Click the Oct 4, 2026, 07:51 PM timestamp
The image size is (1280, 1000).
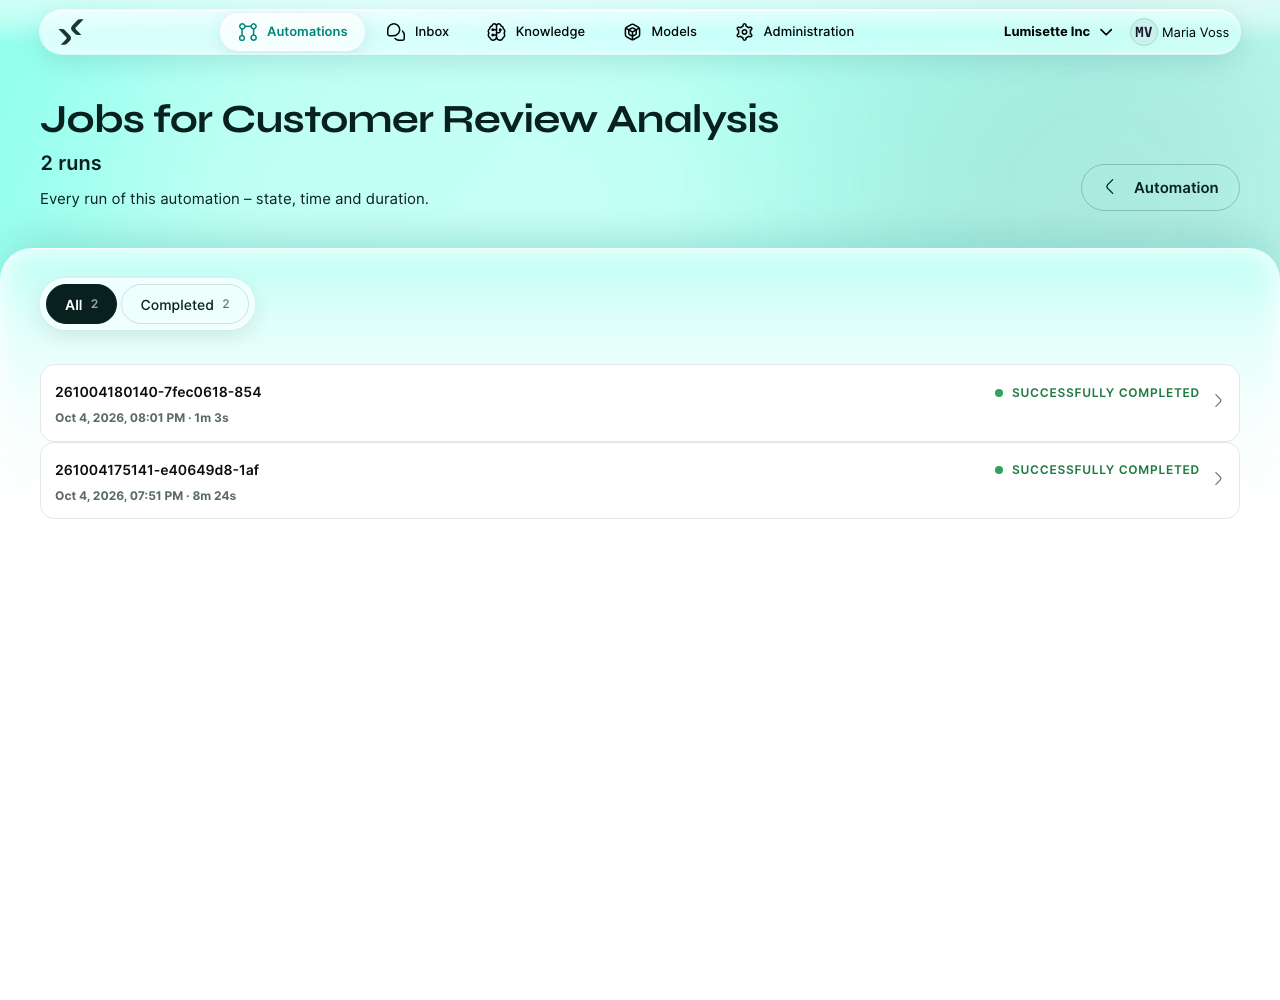119,496
